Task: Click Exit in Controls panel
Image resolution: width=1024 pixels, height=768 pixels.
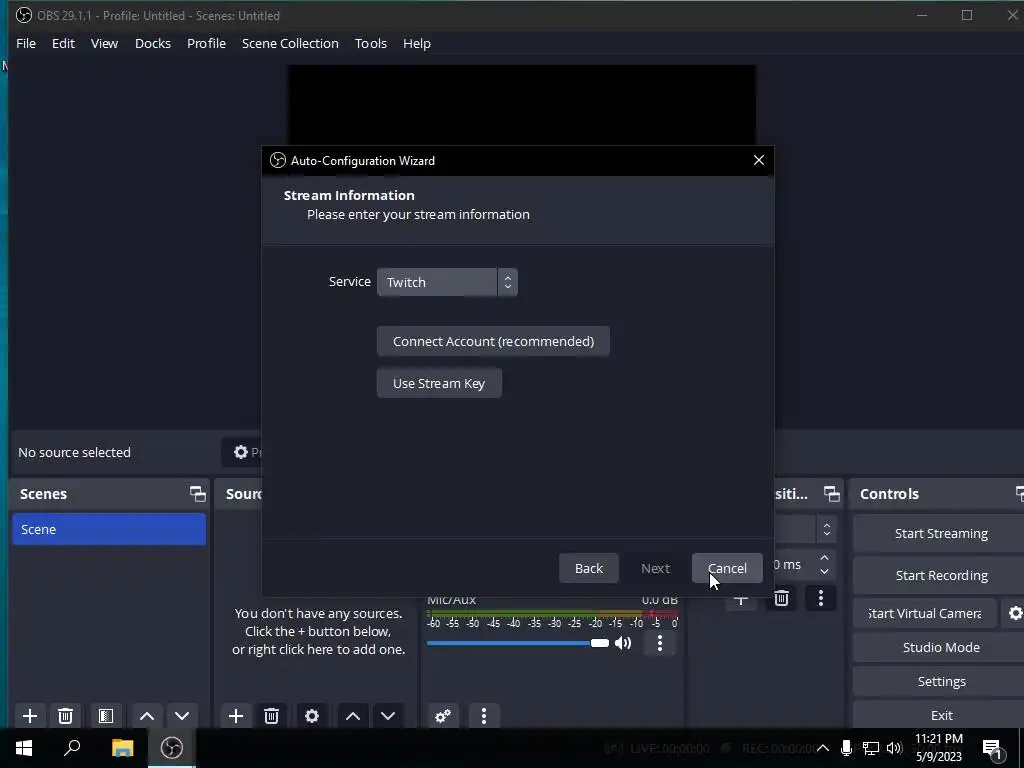Action: click(x=940, y=715)
